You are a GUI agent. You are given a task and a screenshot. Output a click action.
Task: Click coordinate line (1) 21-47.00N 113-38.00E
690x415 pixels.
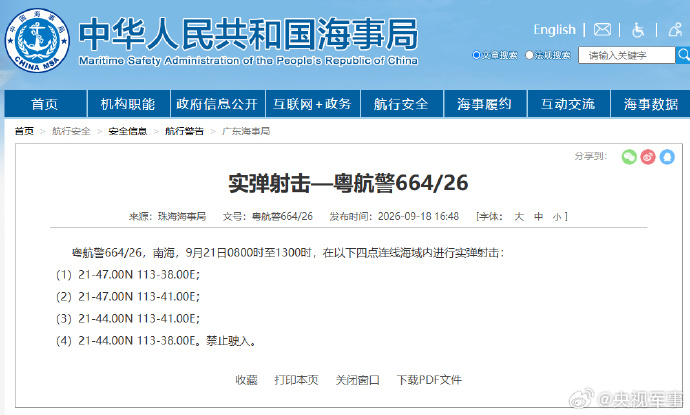coord(128,275)
